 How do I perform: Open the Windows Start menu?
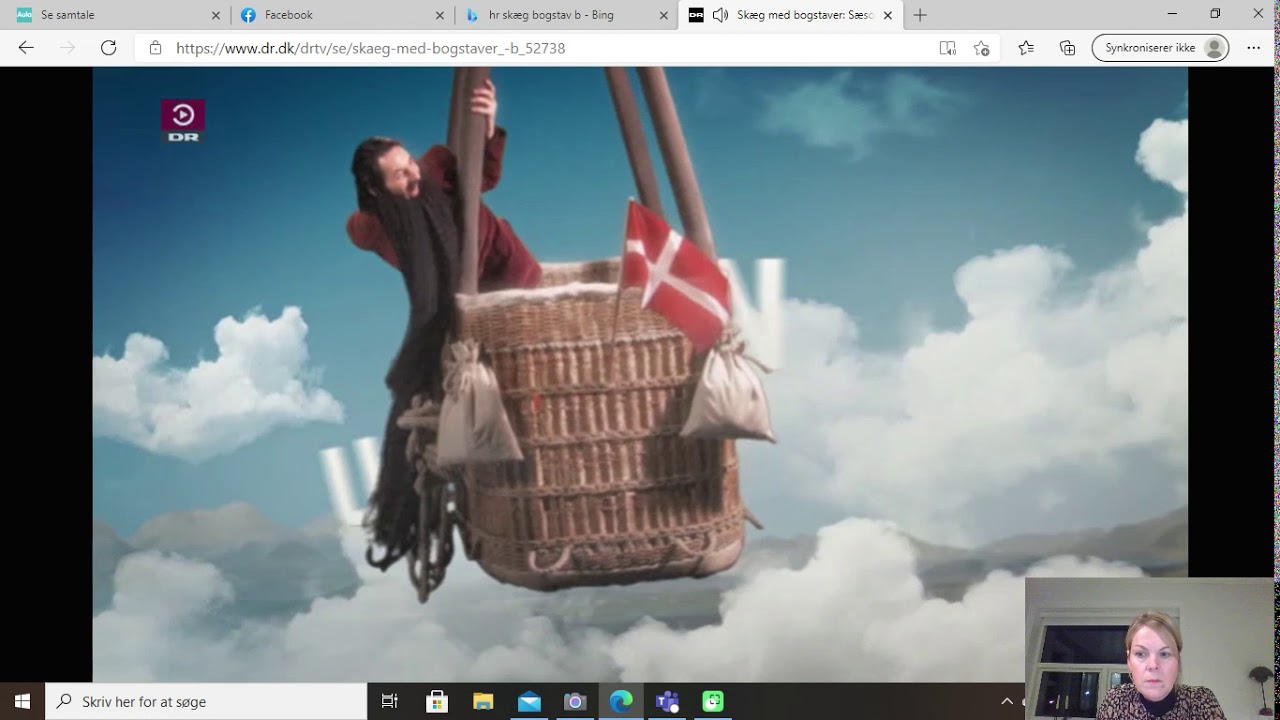coord(22,701)
